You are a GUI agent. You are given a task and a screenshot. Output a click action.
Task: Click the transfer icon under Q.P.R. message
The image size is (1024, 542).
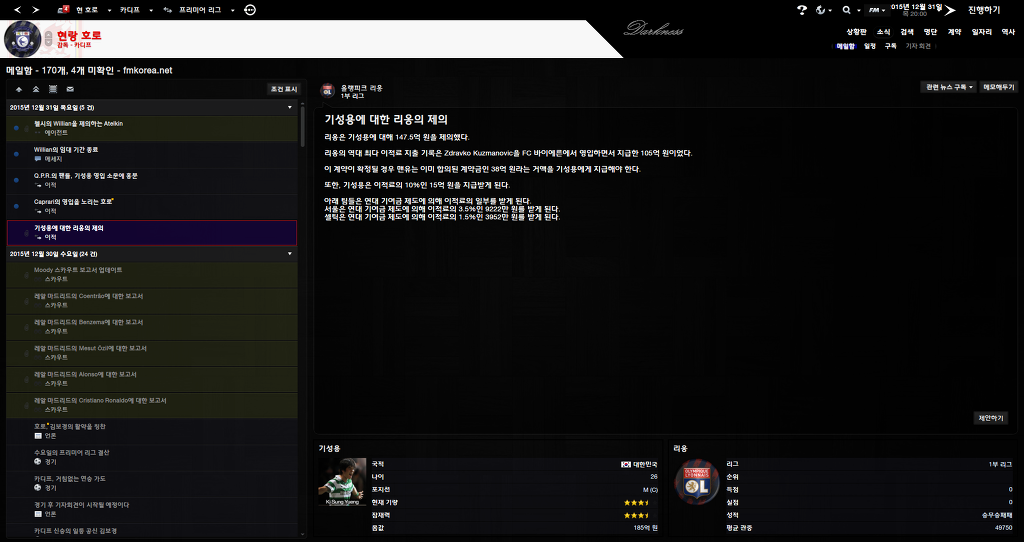[38, 185]
